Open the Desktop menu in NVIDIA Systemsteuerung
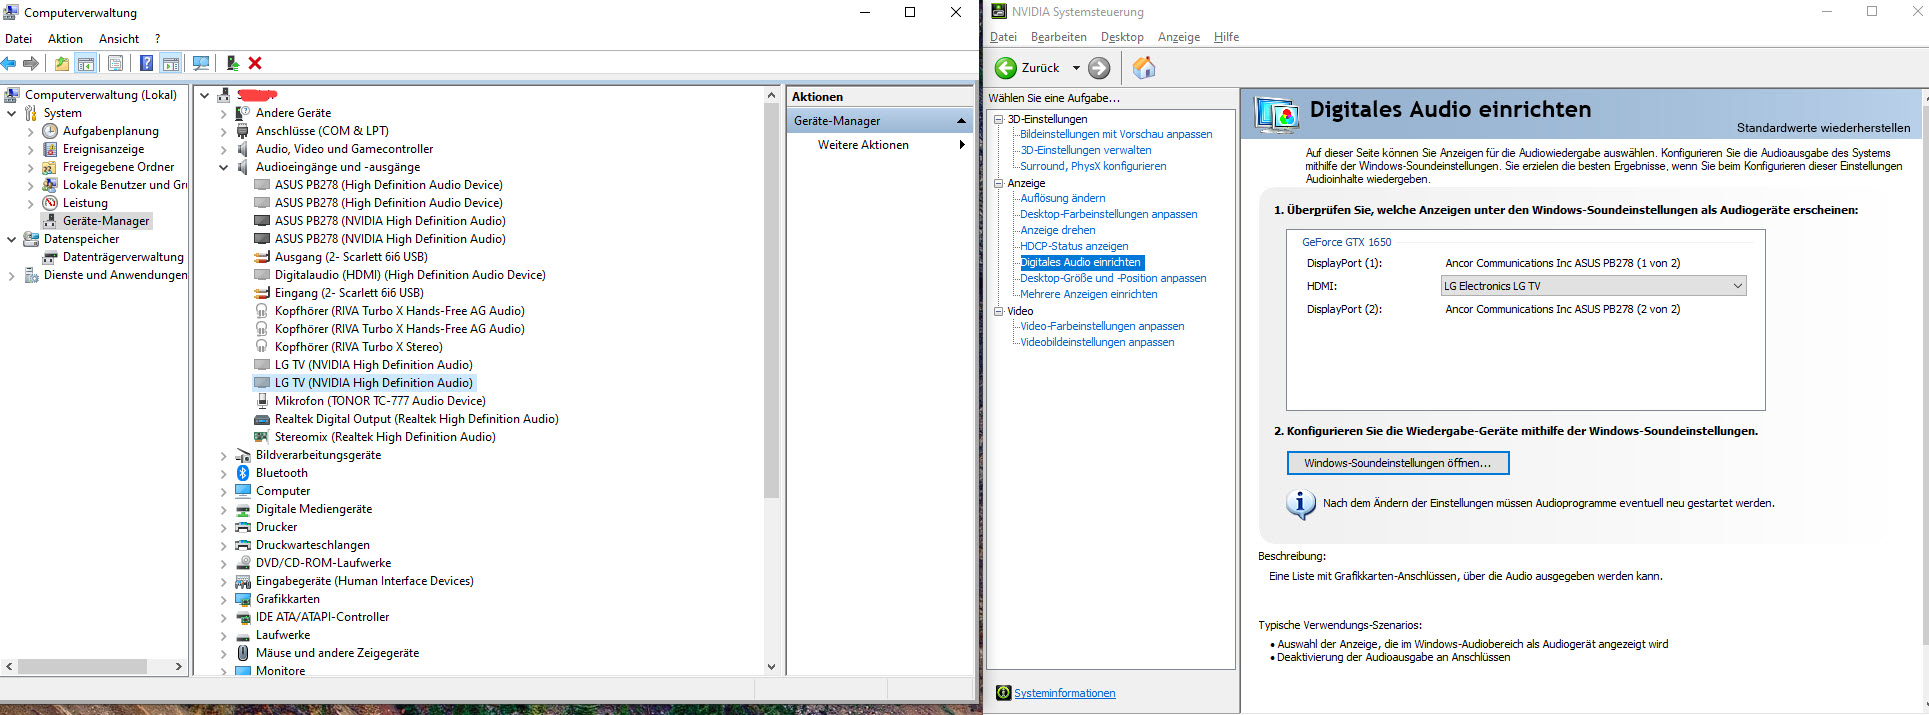This screenshot has height=715, width=1929. tap(1122, 37)
